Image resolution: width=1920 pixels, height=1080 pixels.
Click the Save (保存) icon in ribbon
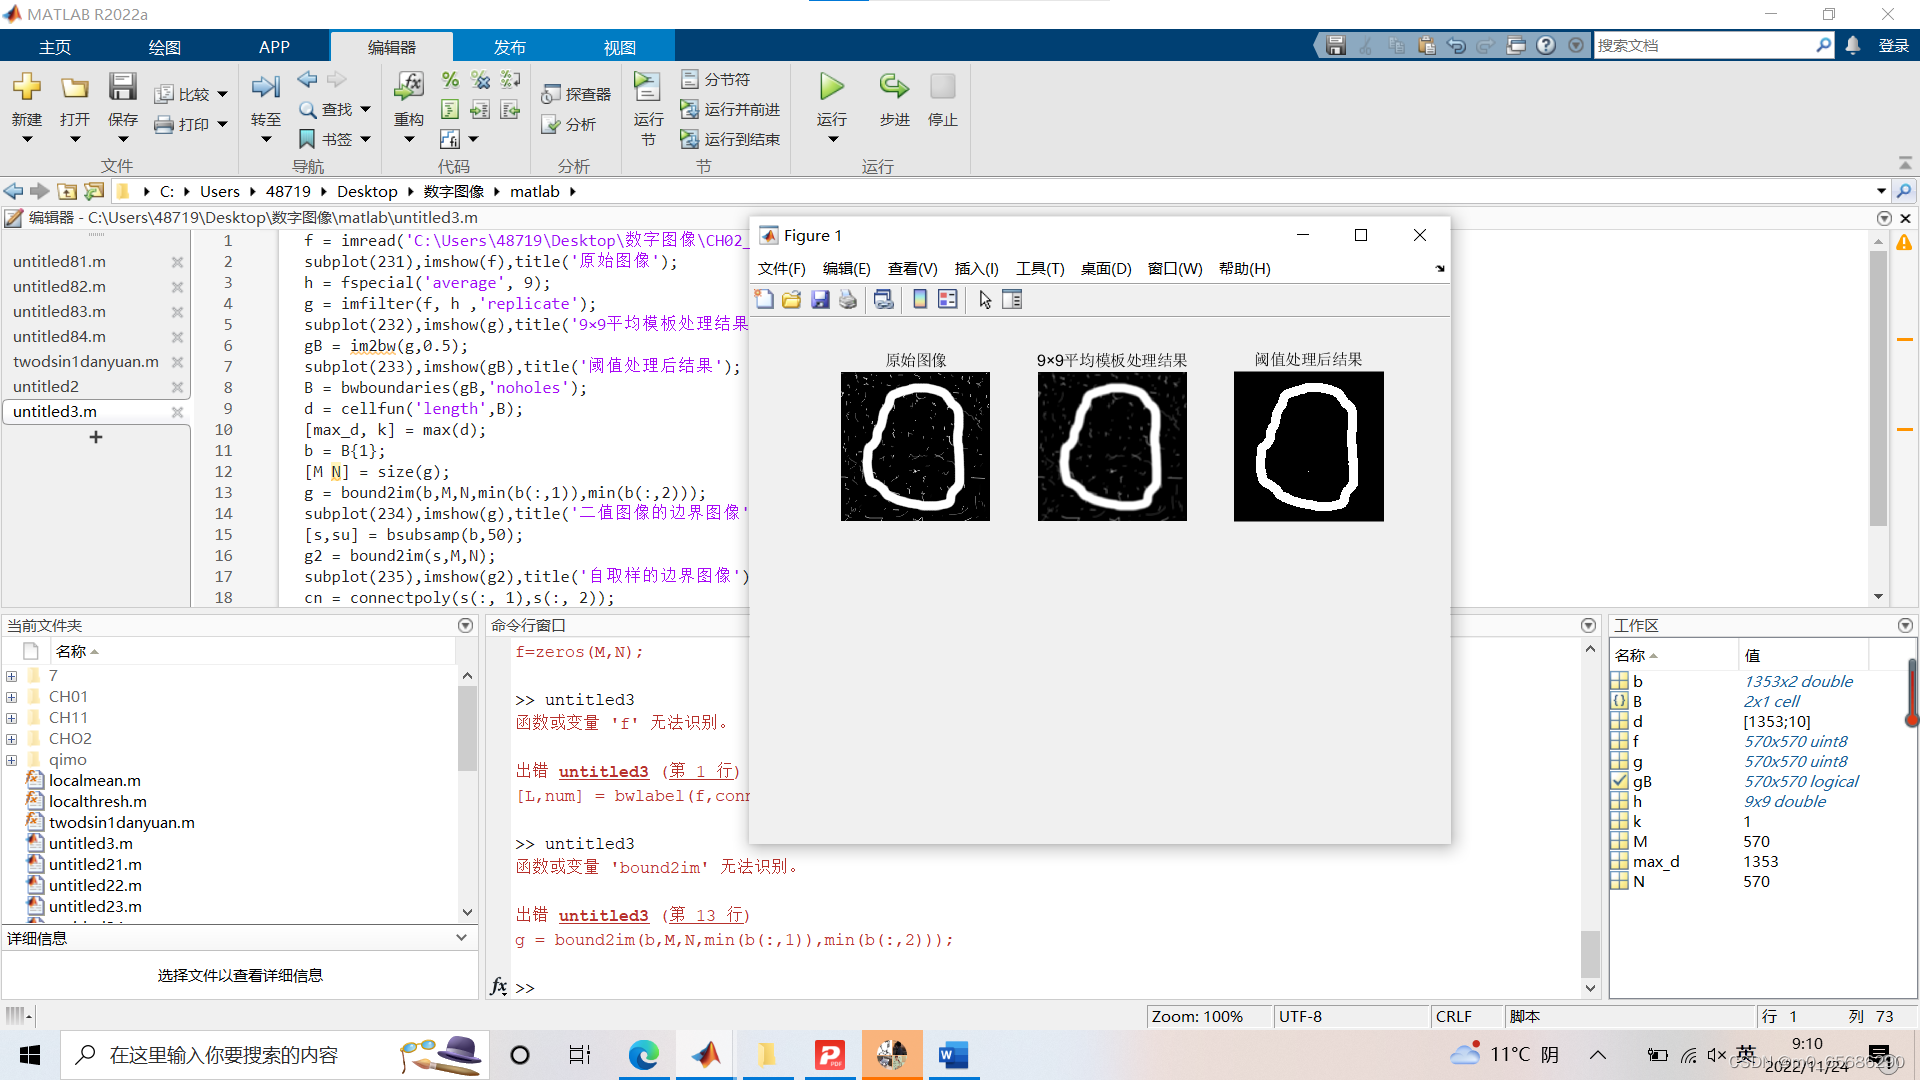point(122,87)
